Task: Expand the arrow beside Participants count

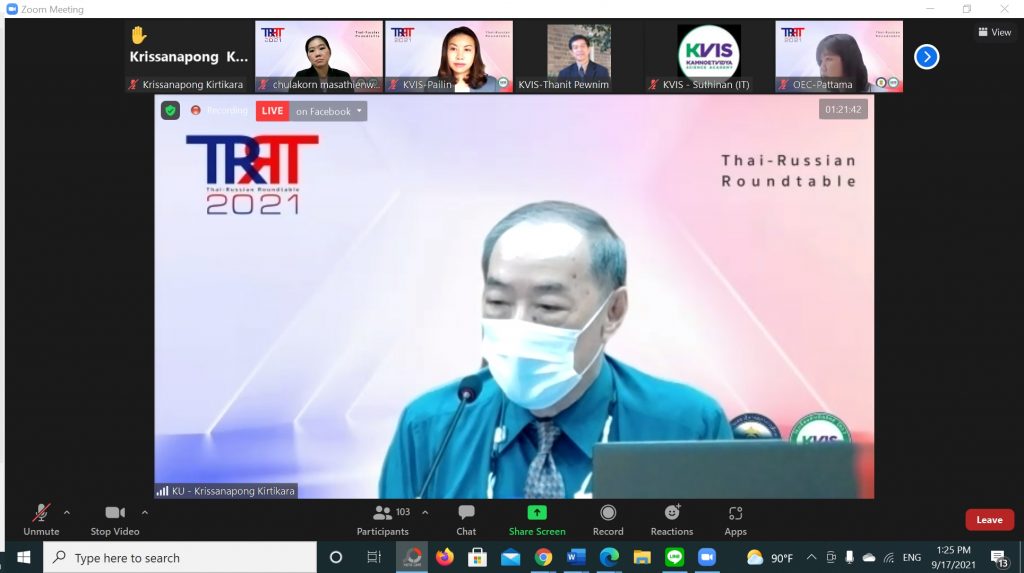Action: click(425, 513)
